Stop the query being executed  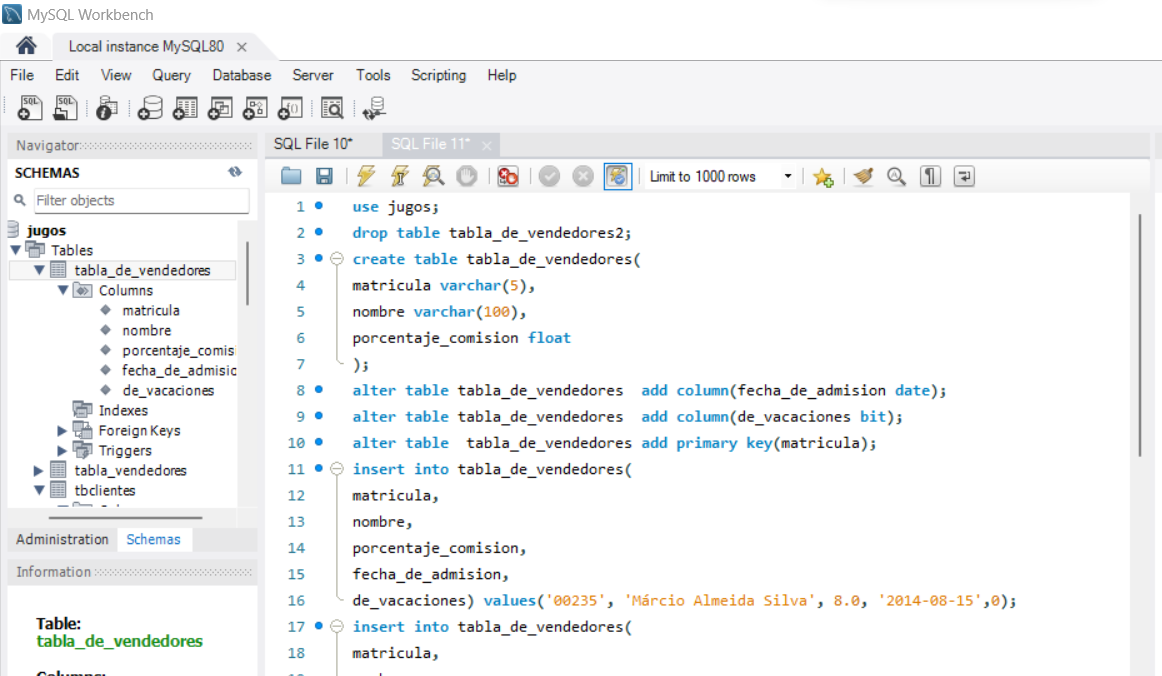coord(467,176)
